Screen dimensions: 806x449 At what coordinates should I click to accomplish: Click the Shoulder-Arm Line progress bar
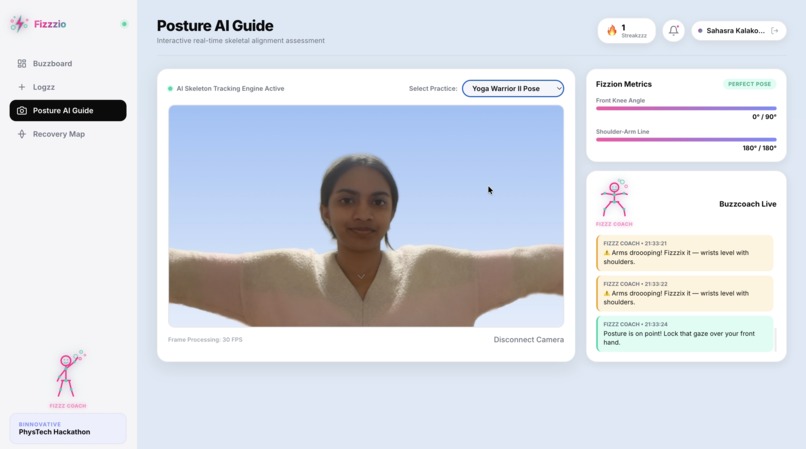686,139
